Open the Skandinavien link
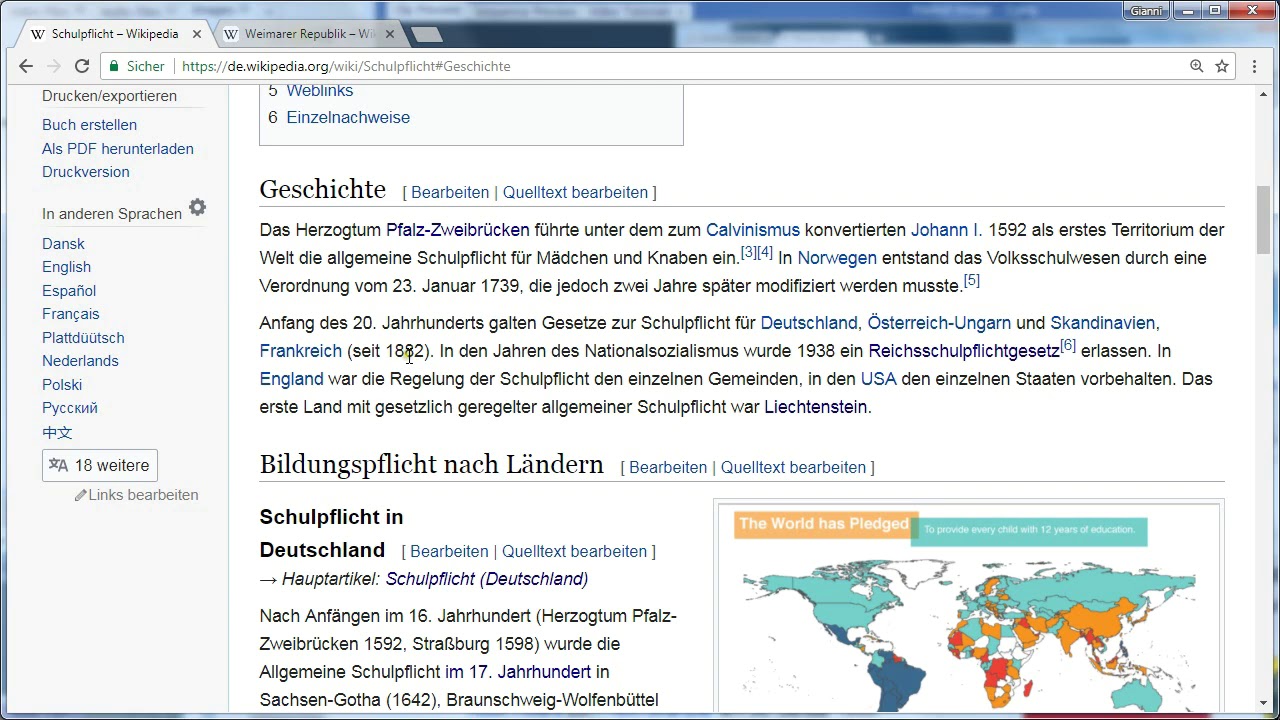 (x=1102, y=323)
